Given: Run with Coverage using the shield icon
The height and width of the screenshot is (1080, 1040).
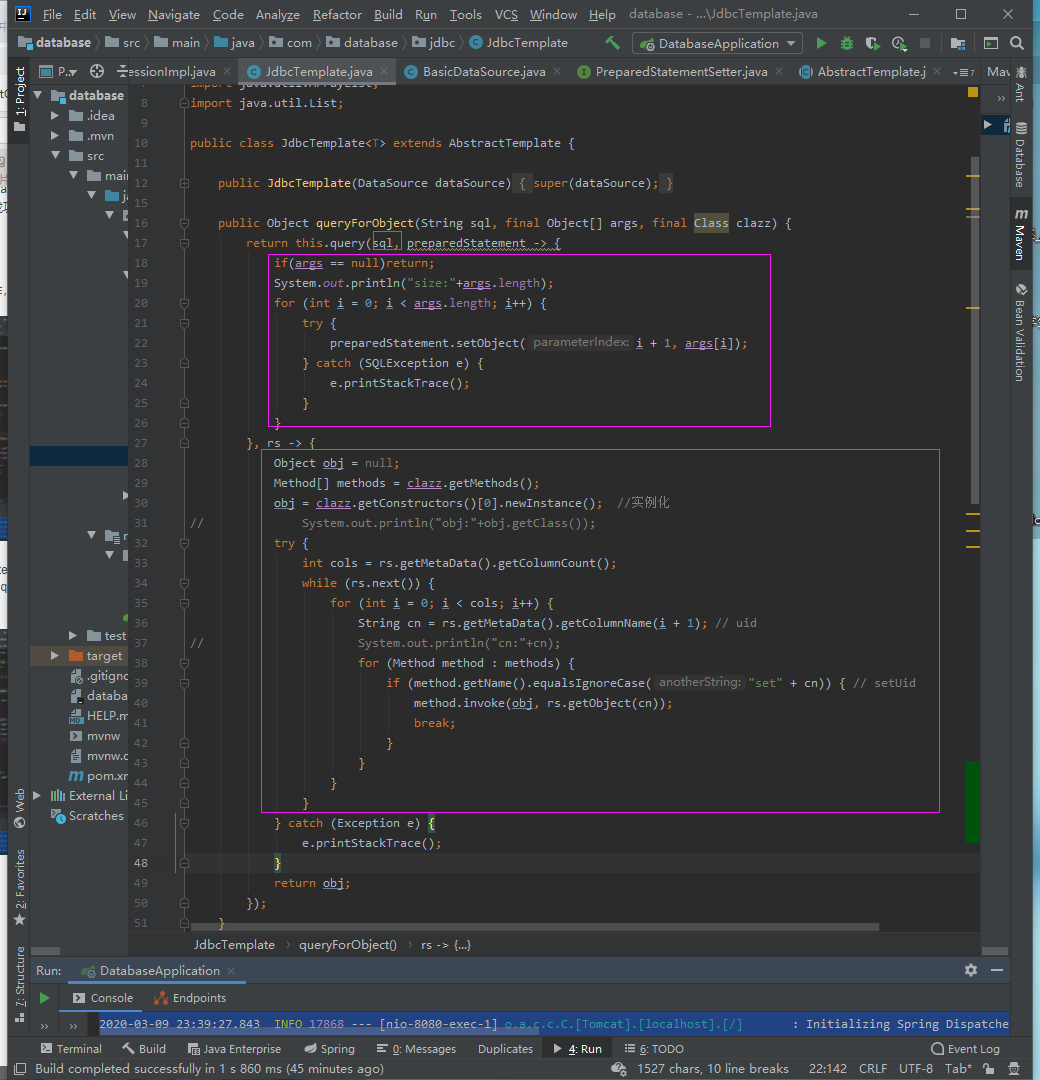Looking at the screenshot, I should pos(873,43).
